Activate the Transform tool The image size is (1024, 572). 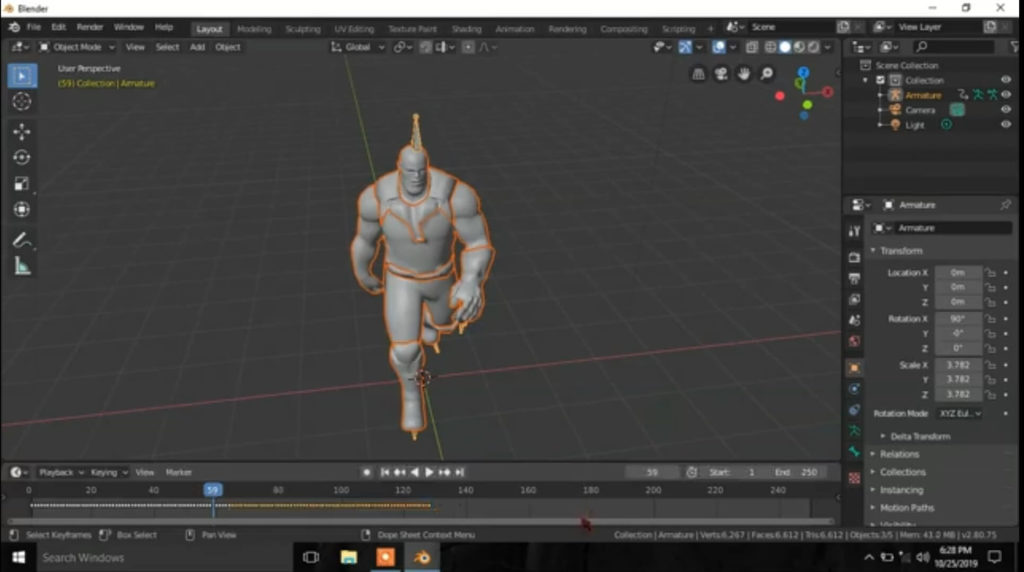[x=22, y=210]
